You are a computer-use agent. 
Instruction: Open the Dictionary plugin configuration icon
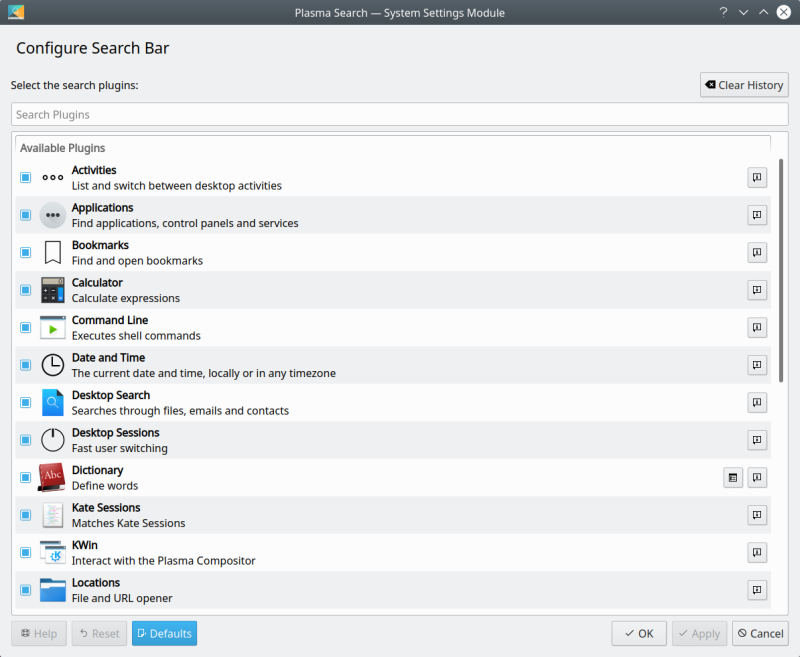coord(733,477)
